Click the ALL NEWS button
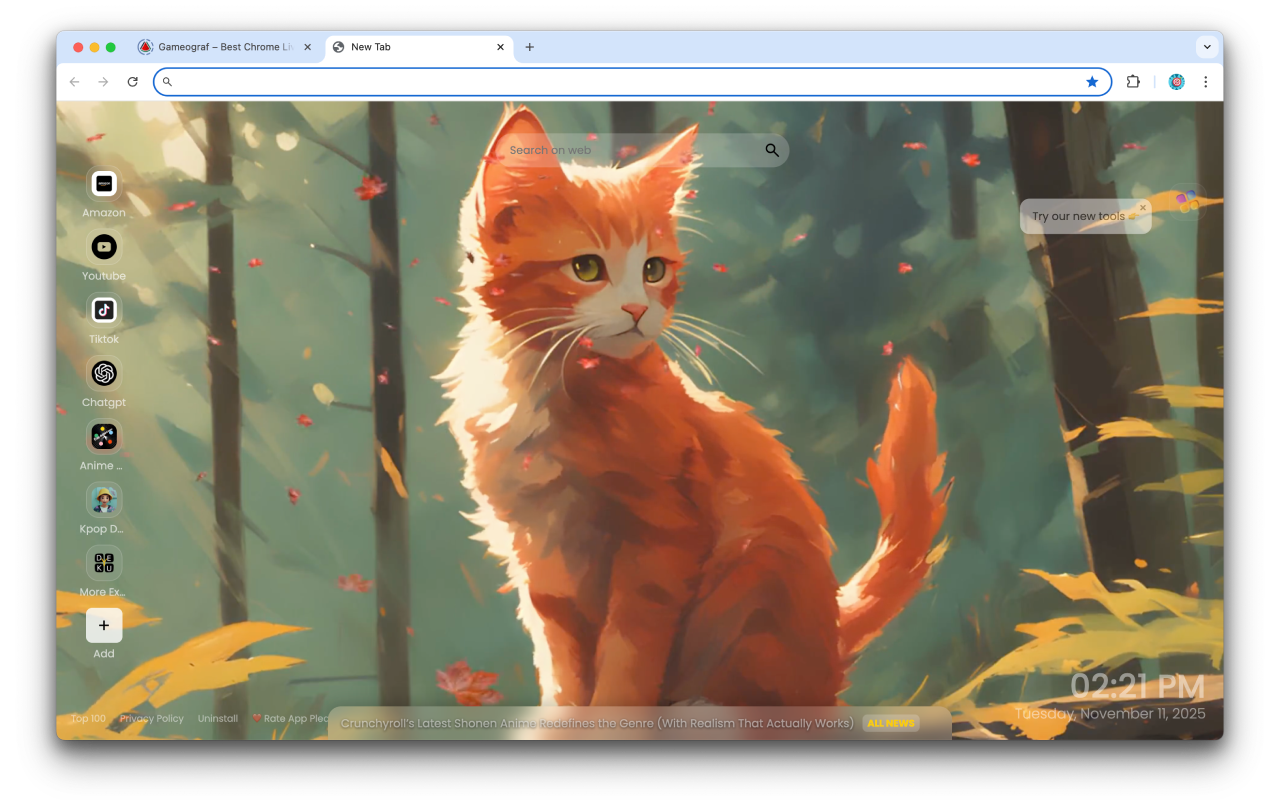Image resolution: width=1280 pixels, height=800 pixels. point(891,723)
